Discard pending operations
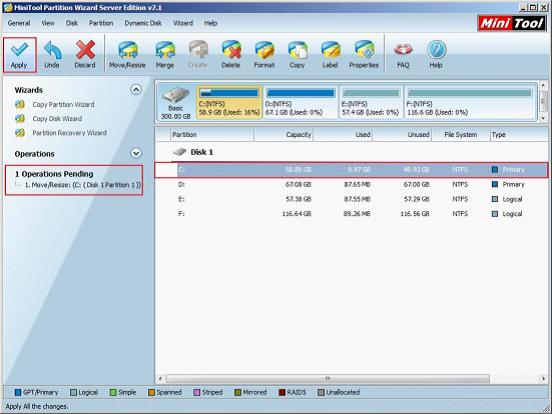 85,55
